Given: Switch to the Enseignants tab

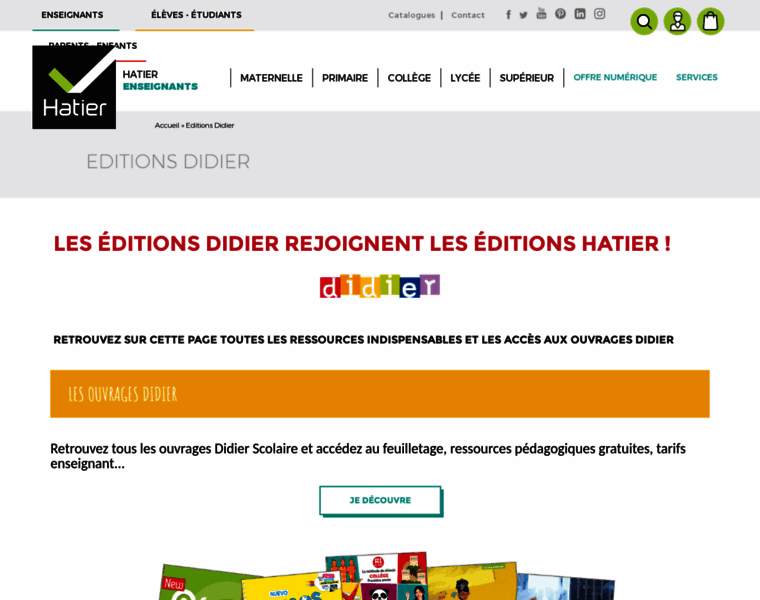Looking at the screenshot, I should click(72, 15).
